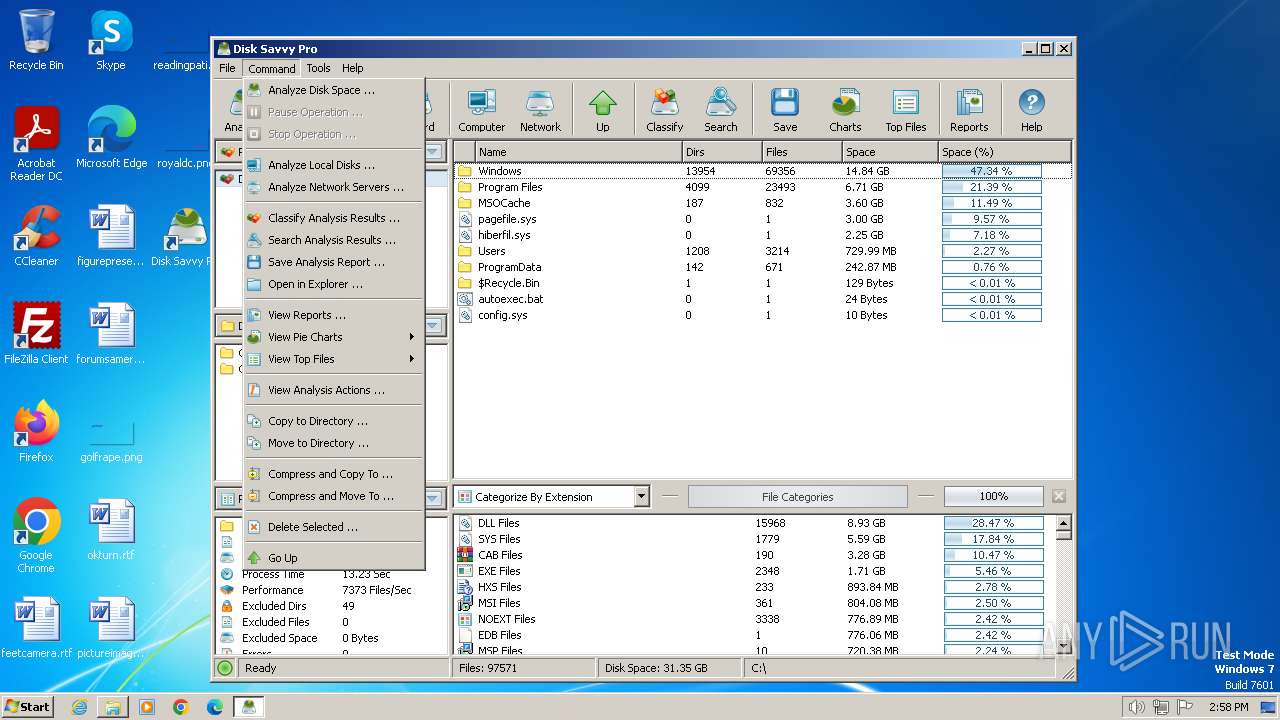Select Open in Explorer menu item
Viewport: 1280px width, 720px height.
(334, 284)
